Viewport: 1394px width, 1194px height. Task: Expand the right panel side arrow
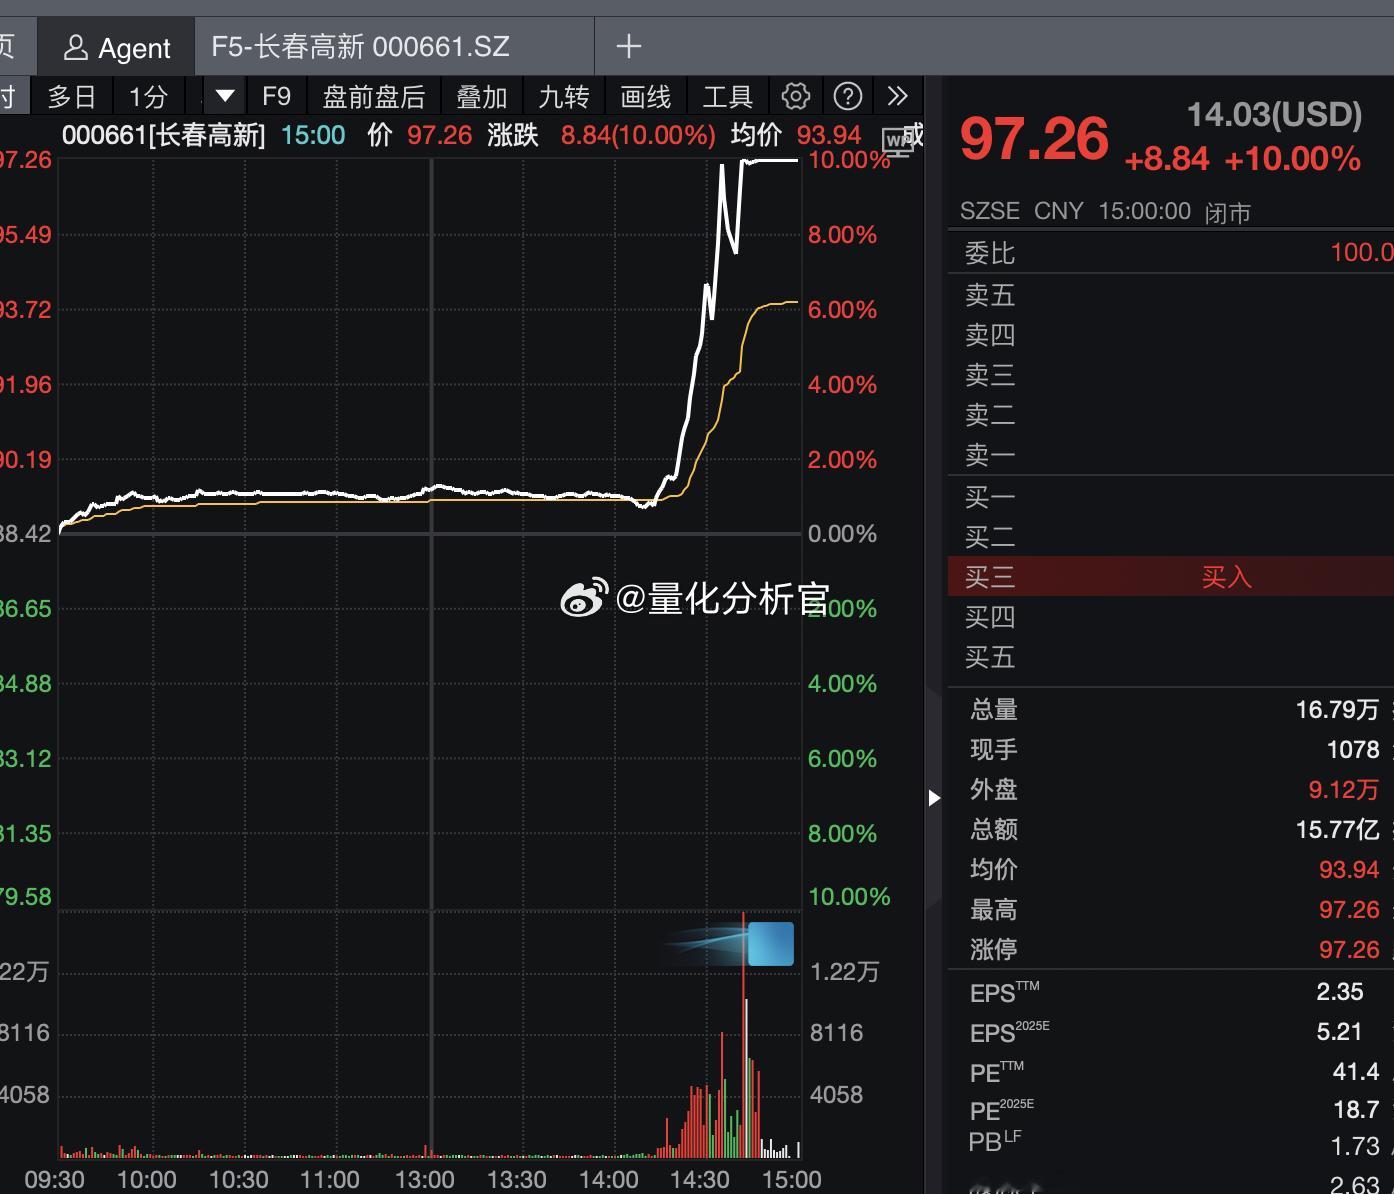pos(934,798)
